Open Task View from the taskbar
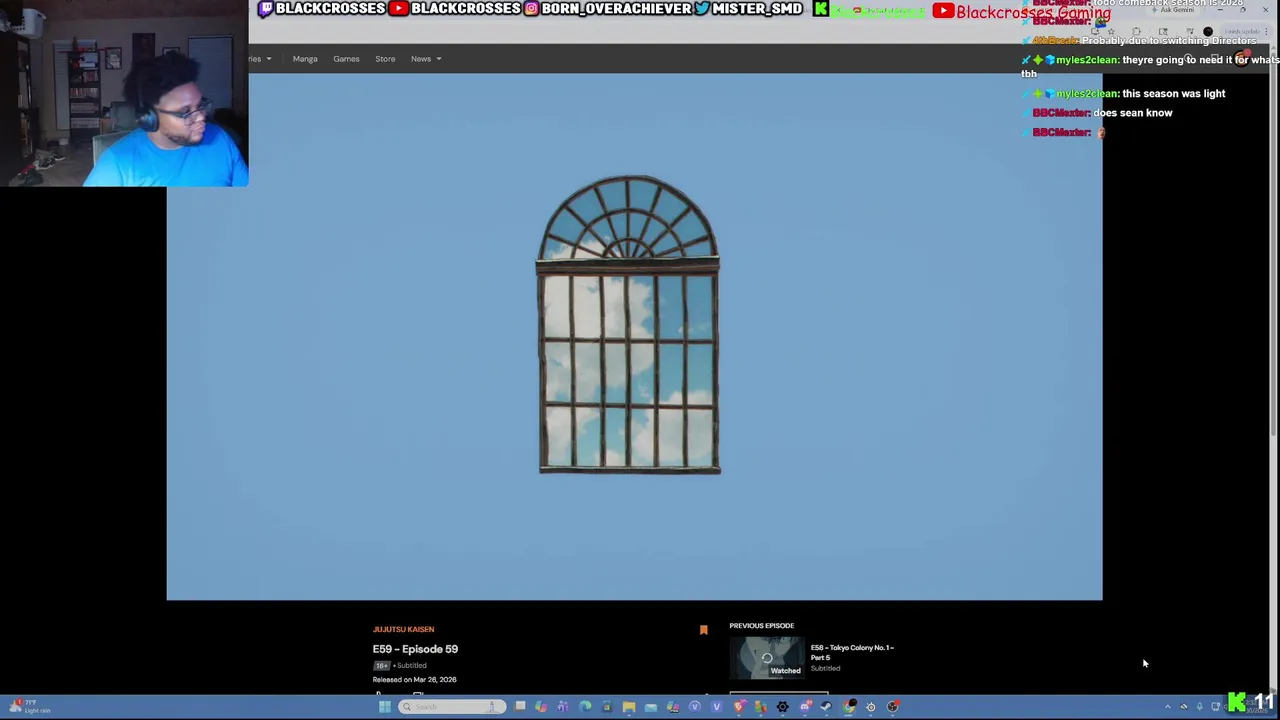Screen dimensions: 1280x720 point(520,707)
